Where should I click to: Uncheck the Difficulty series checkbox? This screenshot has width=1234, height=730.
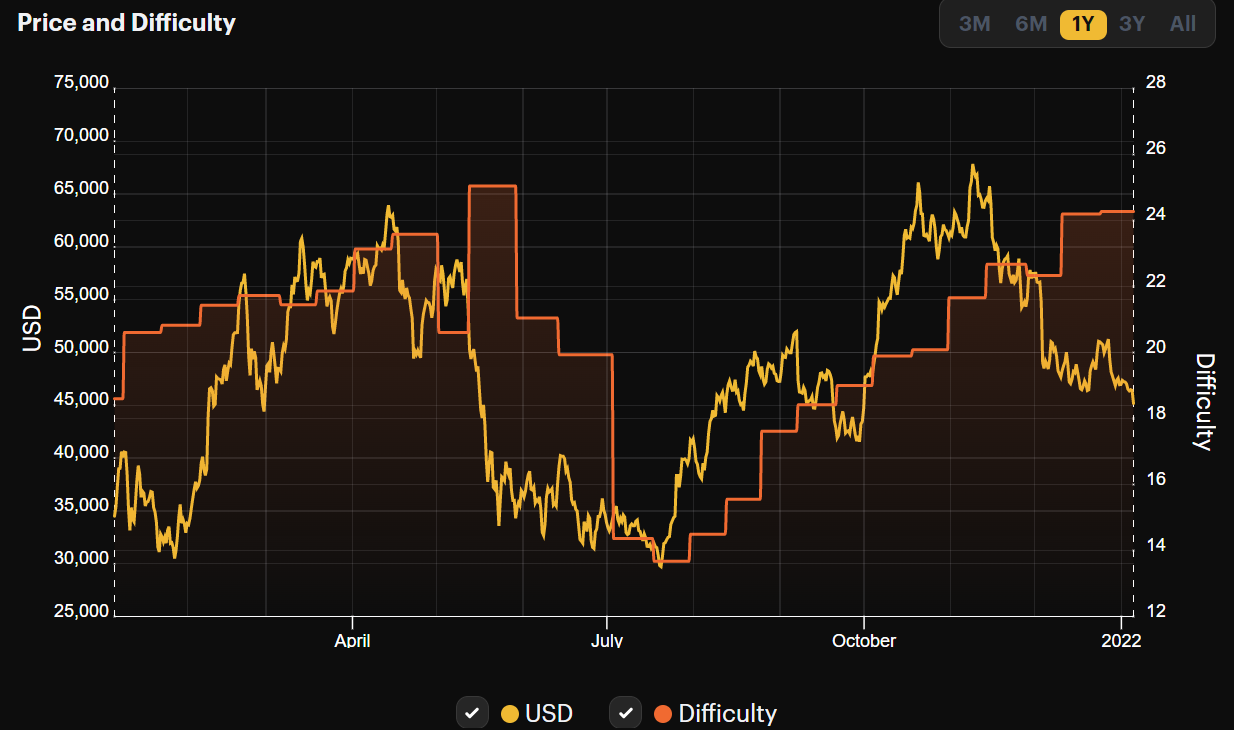[625, 713]
